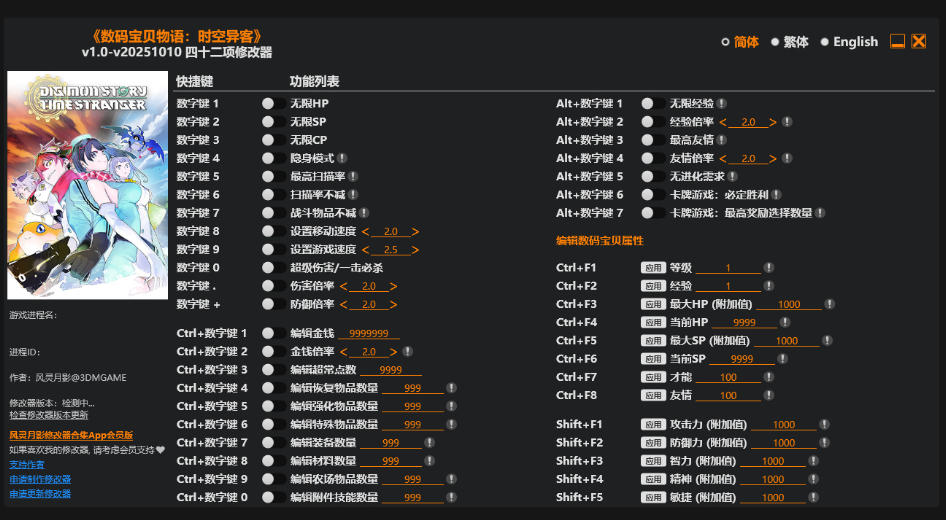Viewport: 946px width, 520px height.
Task: Click the info icon beside 编辑装备数量
Action: (x=430, y=442)
